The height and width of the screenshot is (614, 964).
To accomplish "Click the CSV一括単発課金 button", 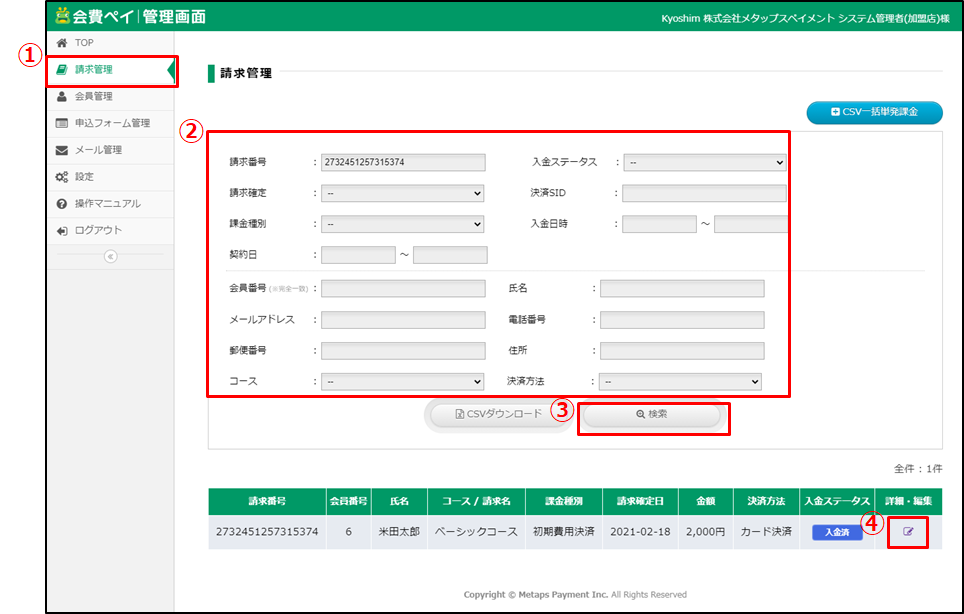I will click(874, 112).
